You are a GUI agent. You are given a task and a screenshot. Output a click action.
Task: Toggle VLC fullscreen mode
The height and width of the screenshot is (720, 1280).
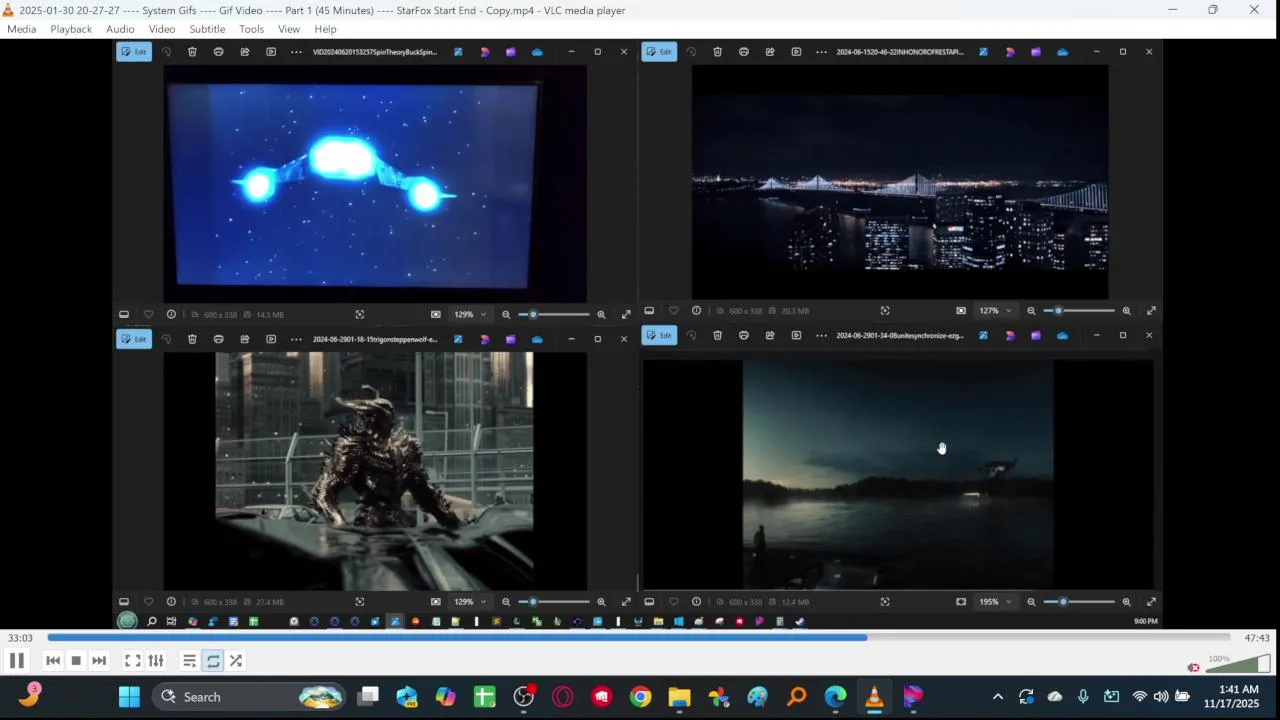[x=132, y=661]
